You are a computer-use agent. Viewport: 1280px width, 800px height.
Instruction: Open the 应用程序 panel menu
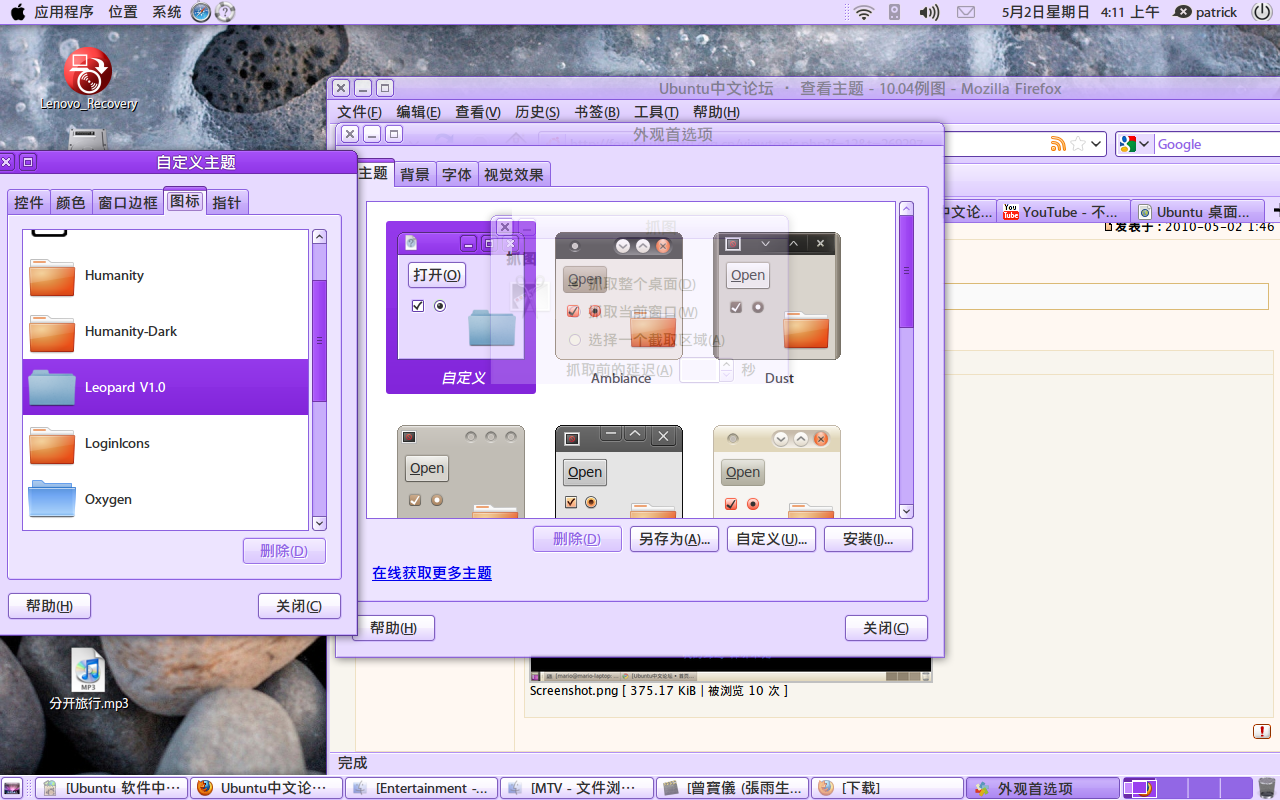(x=64, y=12)
